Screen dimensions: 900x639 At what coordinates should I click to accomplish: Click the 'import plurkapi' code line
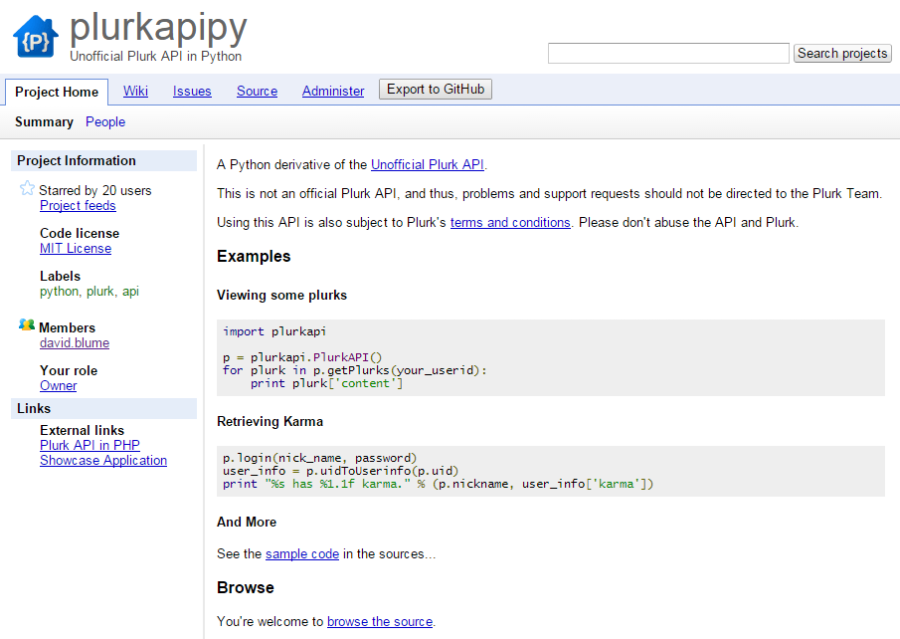tap(274, 331)
